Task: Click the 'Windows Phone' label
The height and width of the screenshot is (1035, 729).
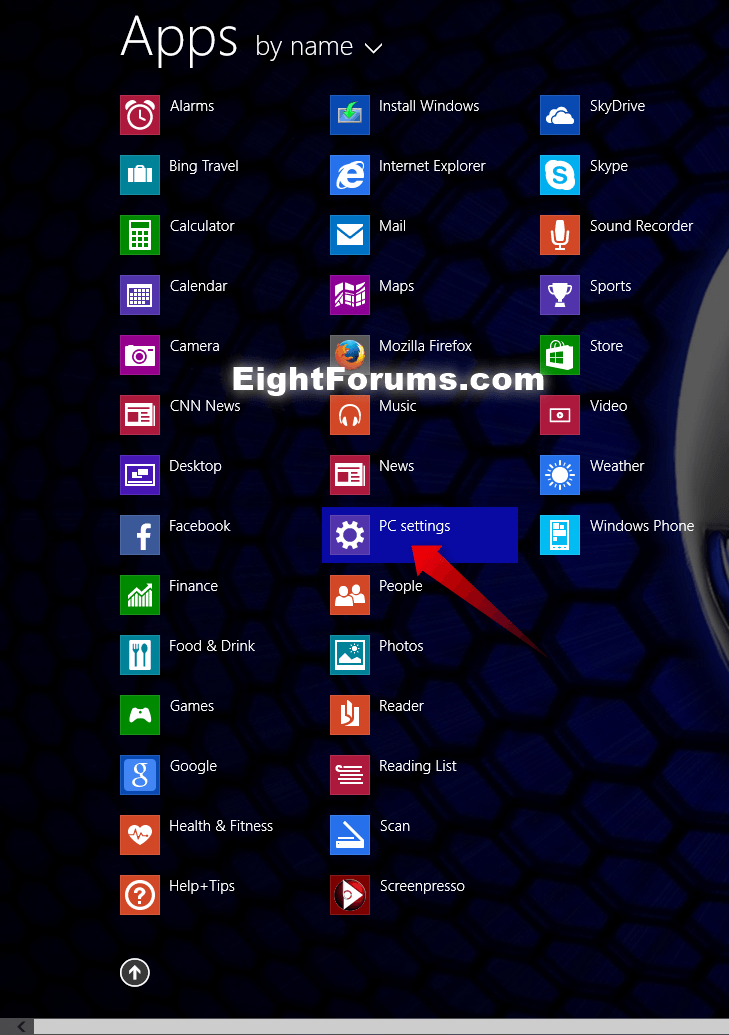Action: pyautogui.click(x=642, y=526)
